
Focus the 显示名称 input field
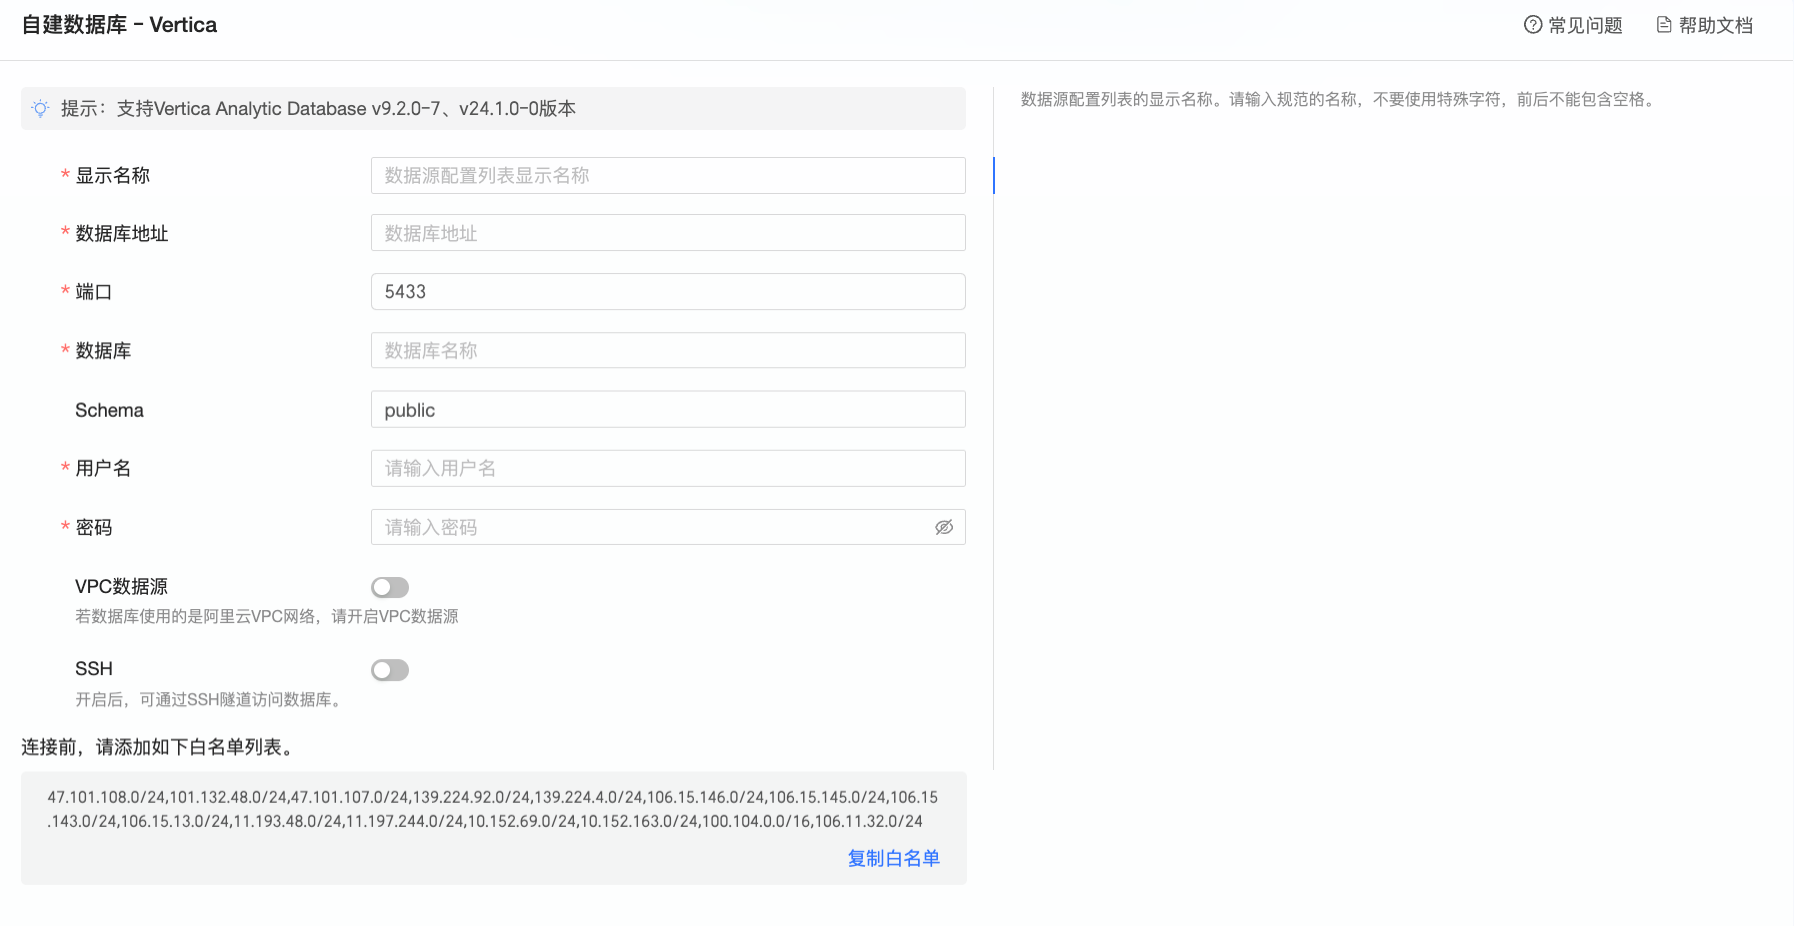668,175
